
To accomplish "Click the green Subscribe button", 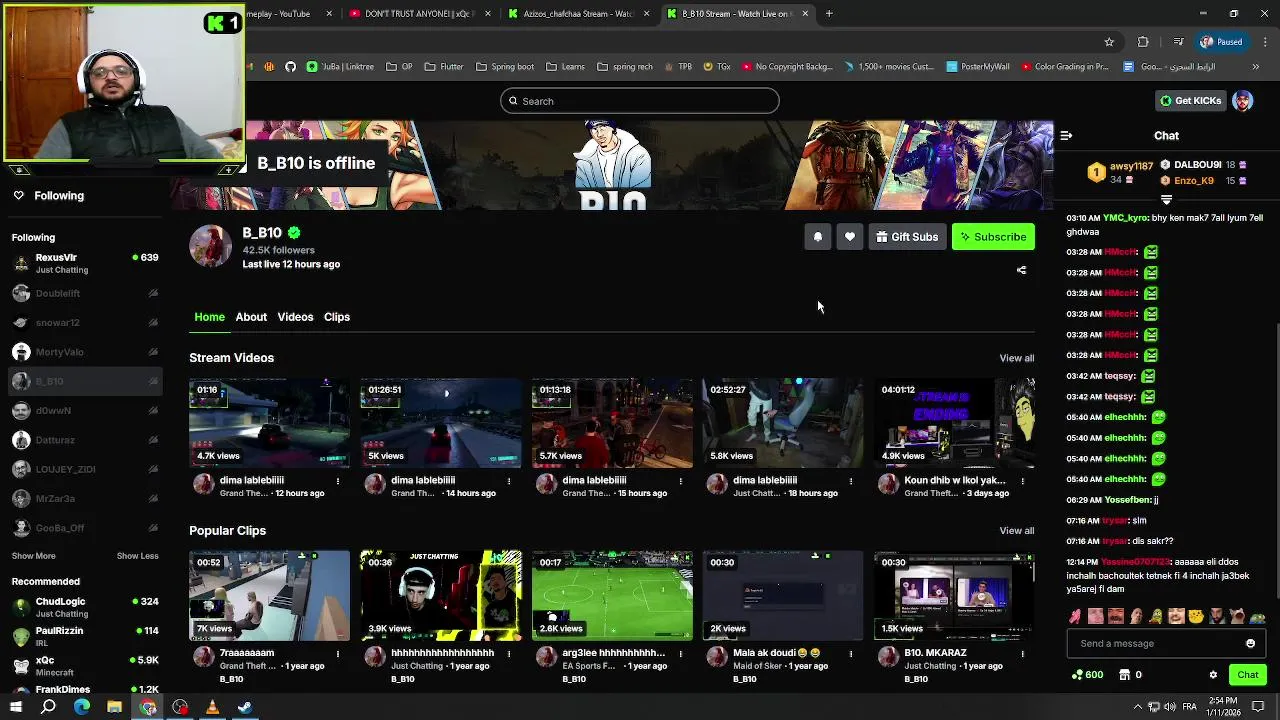I will [x=993, y=237].
